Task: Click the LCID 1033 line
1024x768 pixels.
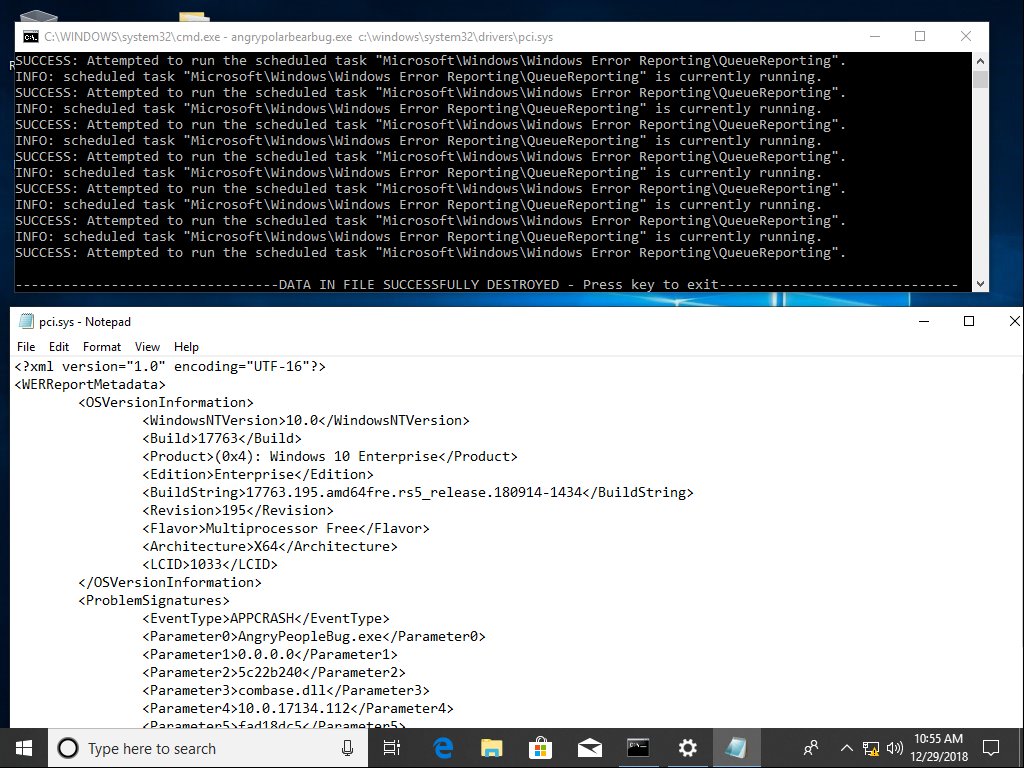Action: tap(210, 564)
